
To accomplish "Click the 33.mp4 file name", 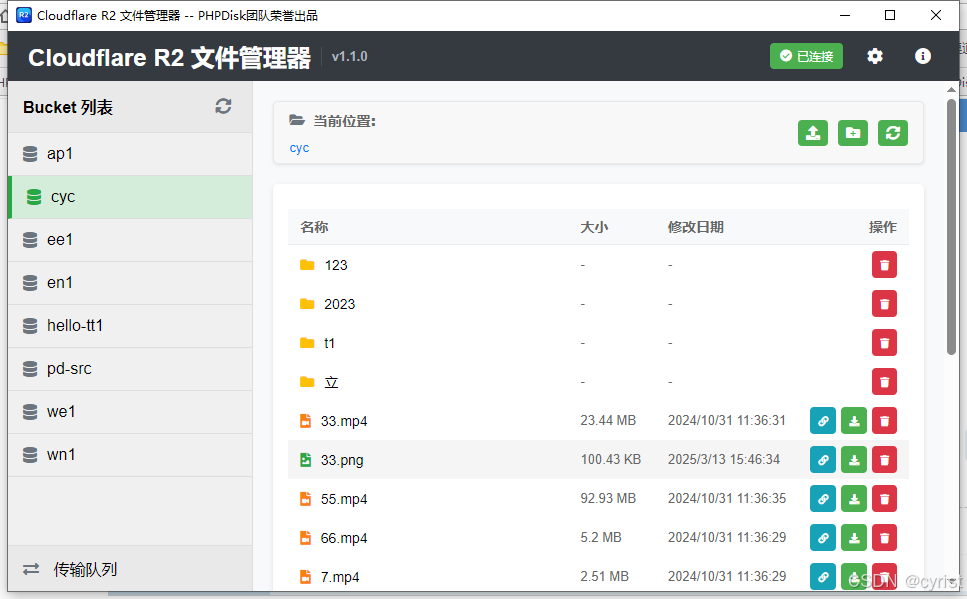I will click(344, 421).
